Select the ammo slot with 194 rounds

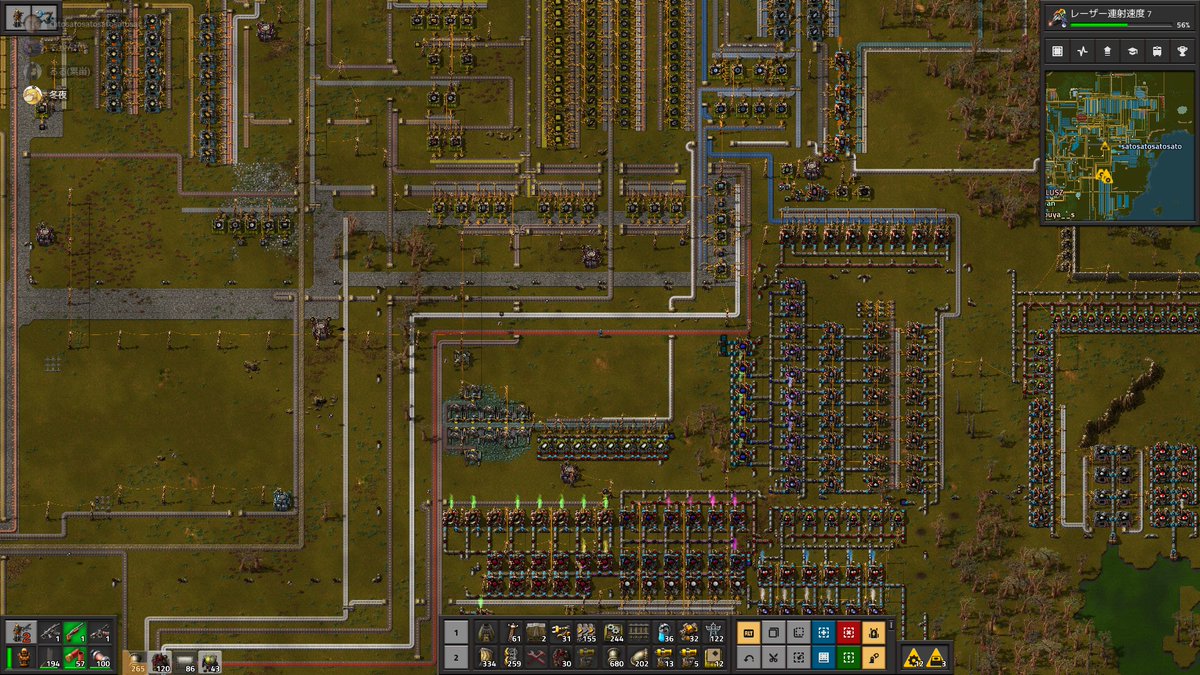(50, 657)
